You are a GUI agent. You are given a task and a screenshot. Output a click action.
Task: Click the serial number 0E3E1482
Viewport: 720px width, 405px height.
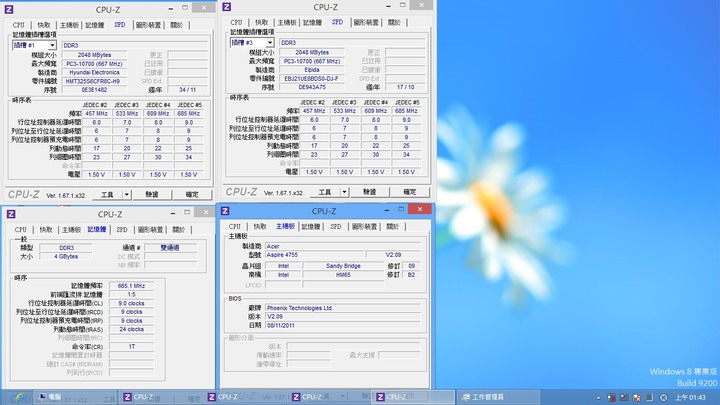pos(94,90)
